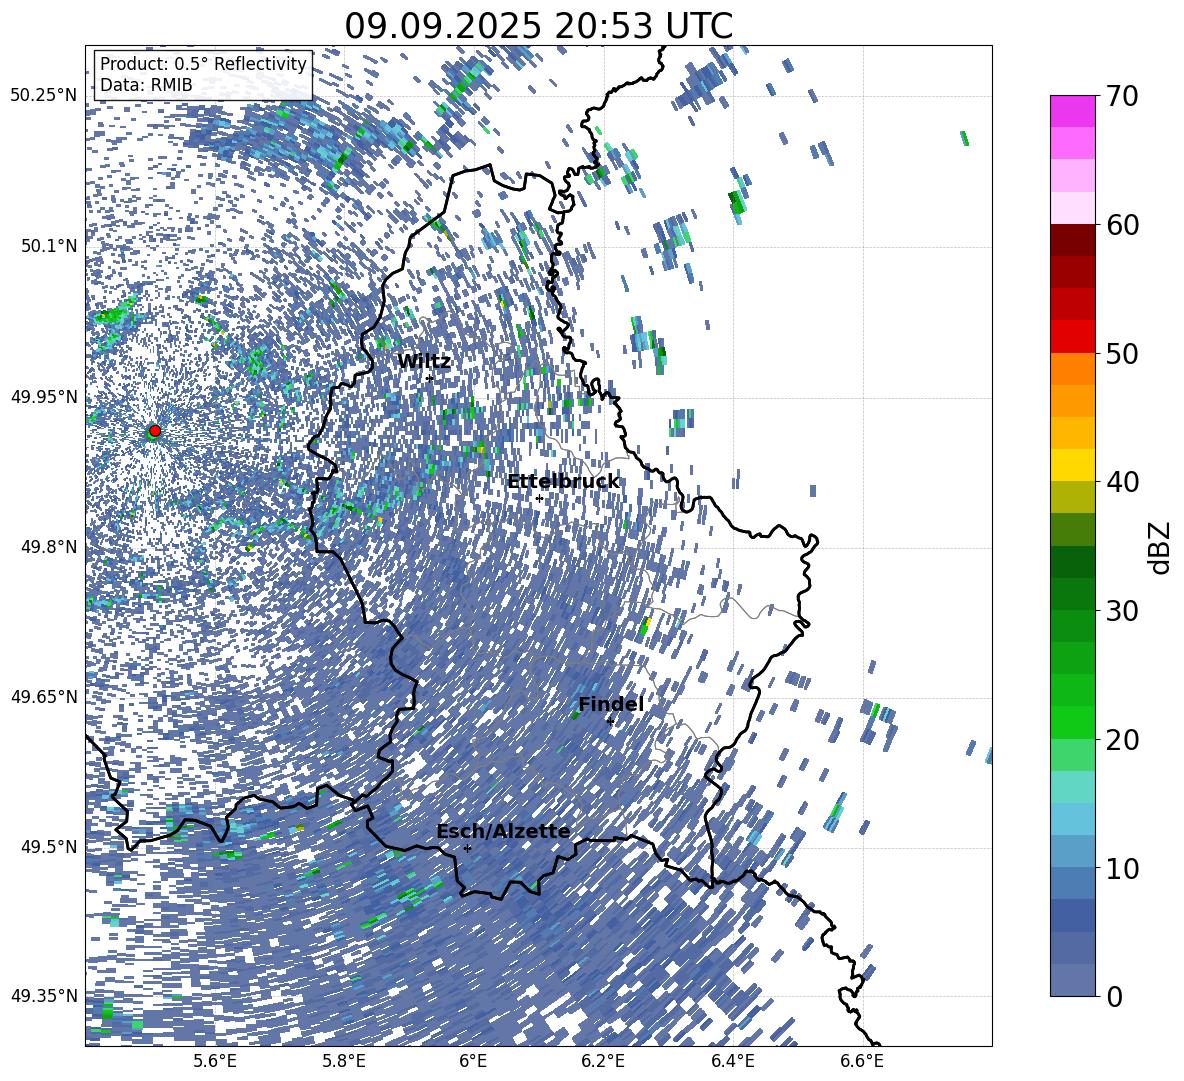Click the 70 label on colorbar

tap(1123, 96)
